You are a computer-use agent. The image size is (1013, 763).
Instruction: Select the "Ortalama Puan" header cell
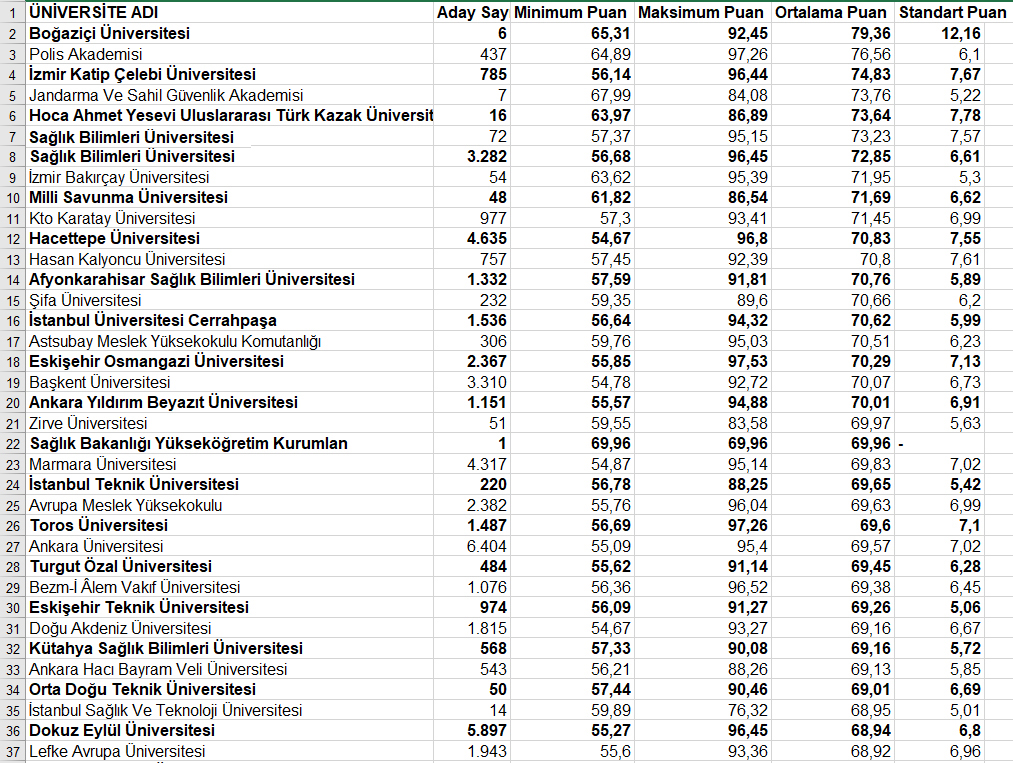[833, 12]
